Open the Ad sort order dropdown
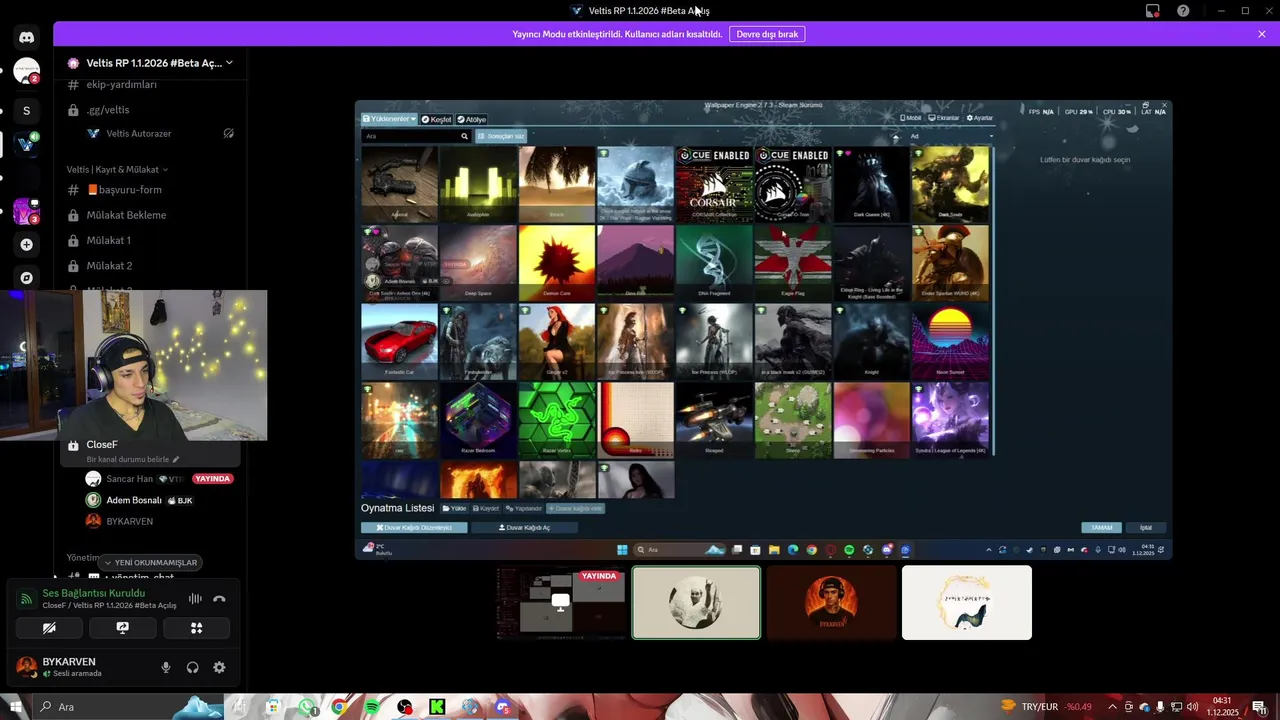The image size is (1280, 720). 951,136
